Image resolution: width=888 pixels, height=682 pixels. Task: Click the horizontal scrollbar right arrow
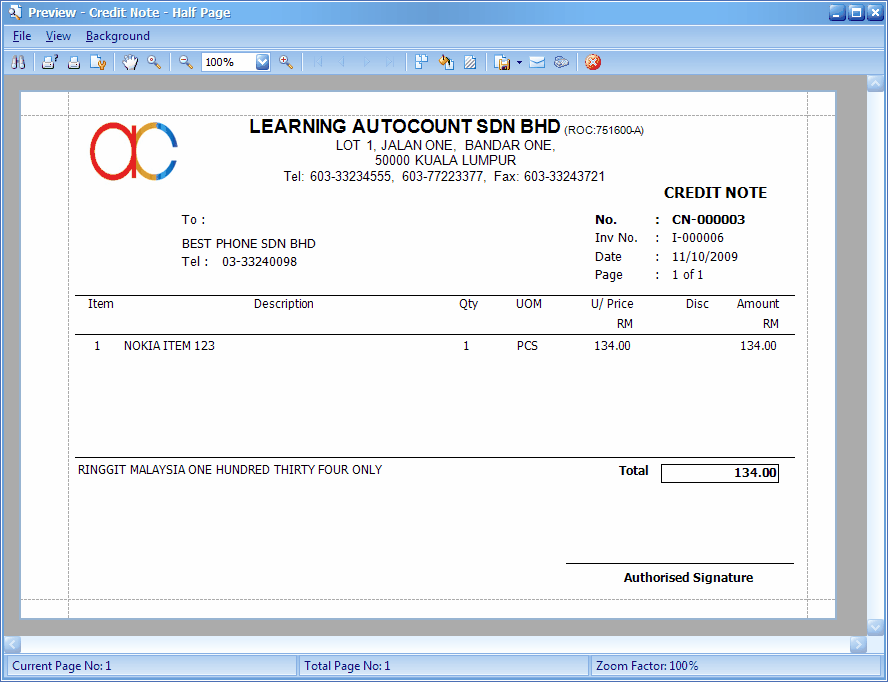coord(858,644)
